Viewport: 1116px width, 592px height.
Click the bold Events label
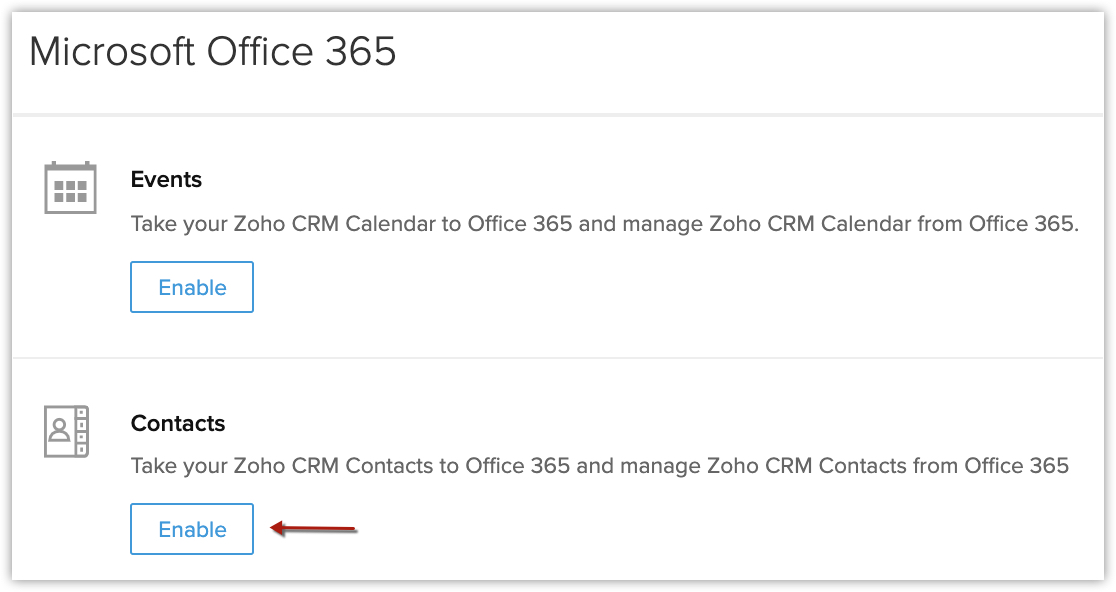tap(166, 180)
